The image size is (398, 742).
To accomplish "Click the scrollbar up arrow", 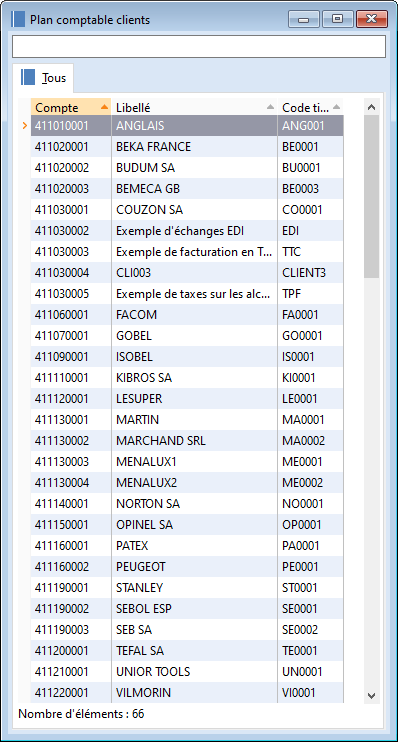I will [371, 107].
